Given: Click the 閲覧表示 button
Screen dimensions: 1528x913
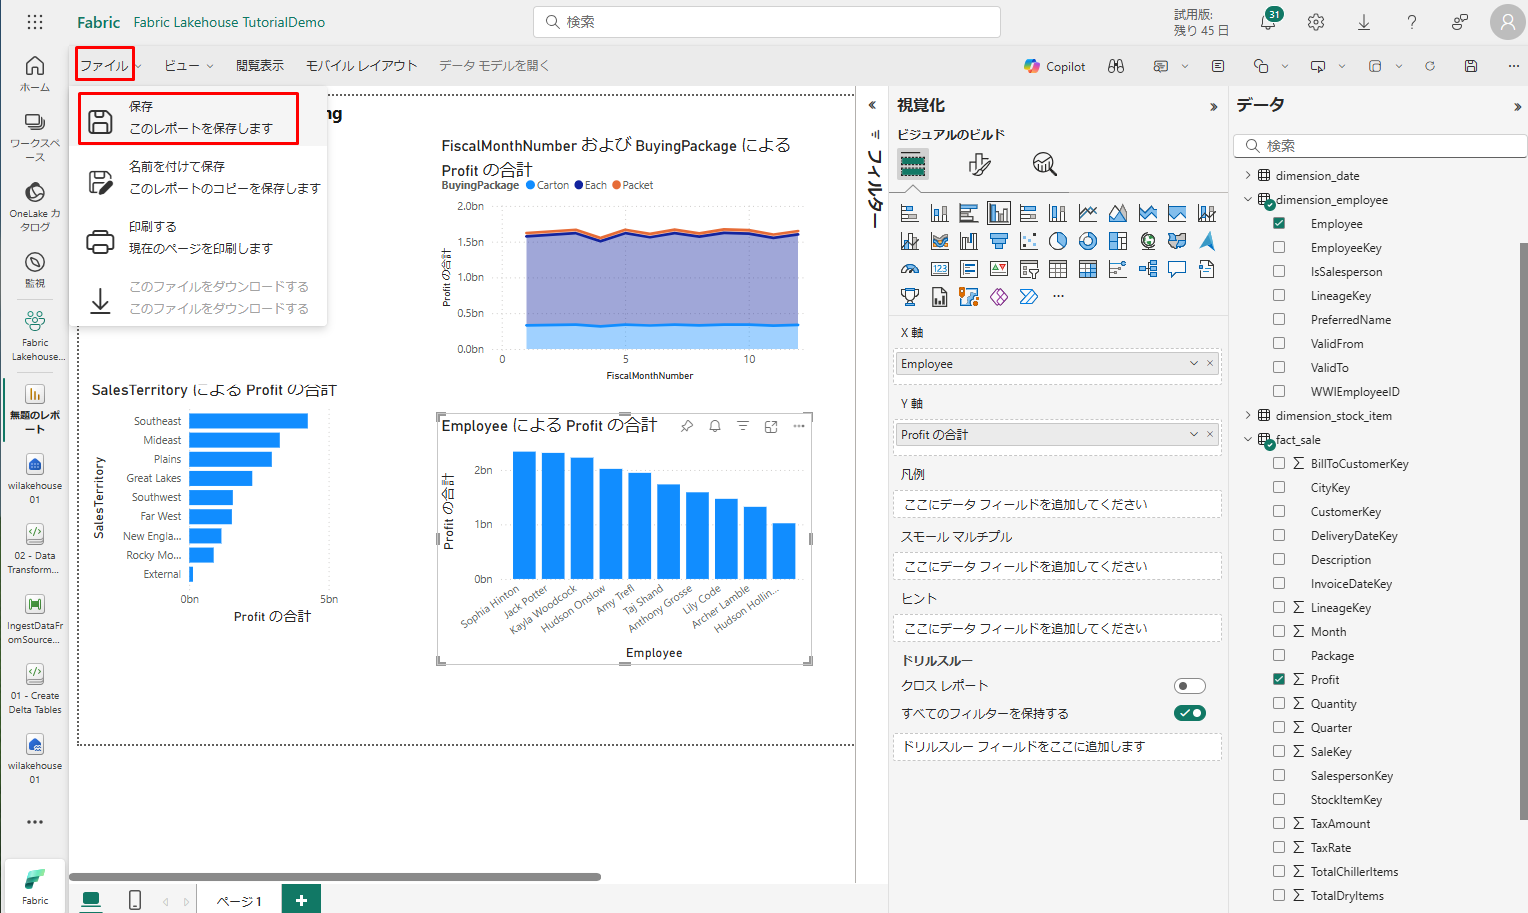Looking at the screenshot, I should pyautogui.click(x=260, y=66).
